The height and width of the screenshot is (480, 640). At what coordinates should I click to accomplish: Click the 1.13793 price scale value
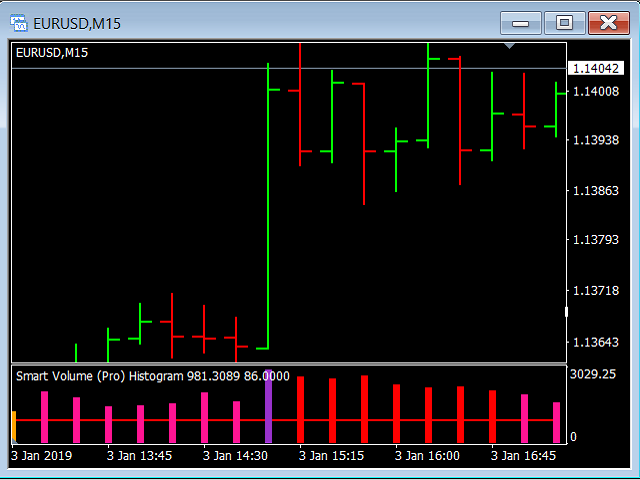coord(596,239)
